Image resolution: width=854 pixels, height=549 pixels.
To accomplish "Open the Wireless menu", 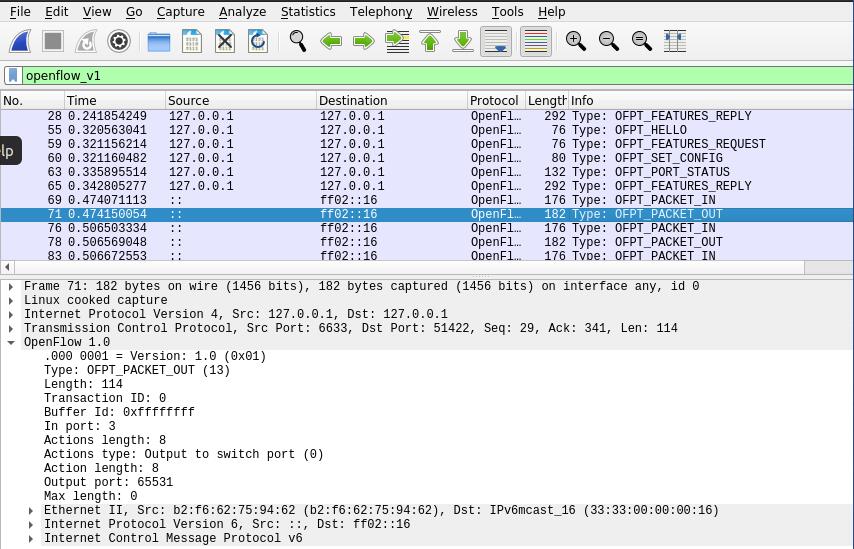I will [452, 11].
